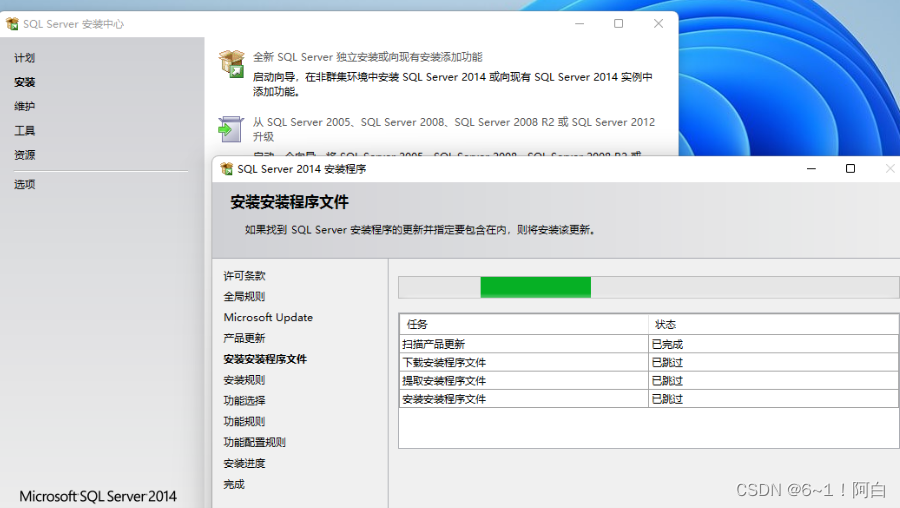Screen dimensions: 900x508
Task: Click the 提取安装程序文件 task row
Action: click(649, 381)
